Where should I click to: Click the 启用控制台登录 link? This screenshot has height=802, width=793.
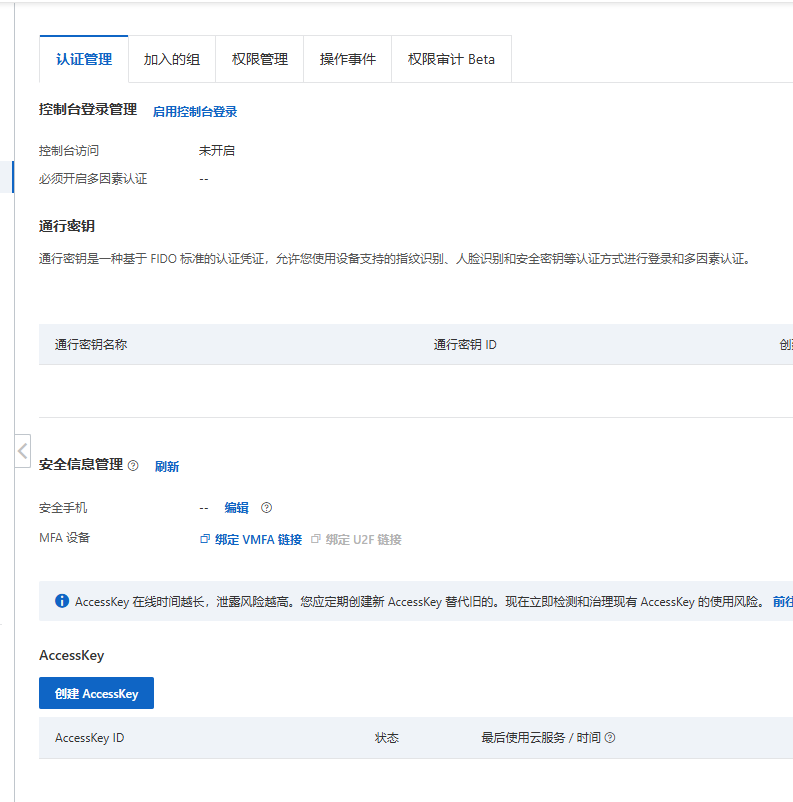pyautogui.click(x=195, y=112)
